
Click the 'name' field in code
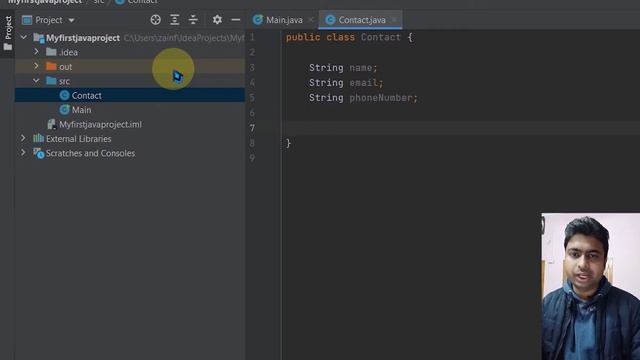(361, 68)
